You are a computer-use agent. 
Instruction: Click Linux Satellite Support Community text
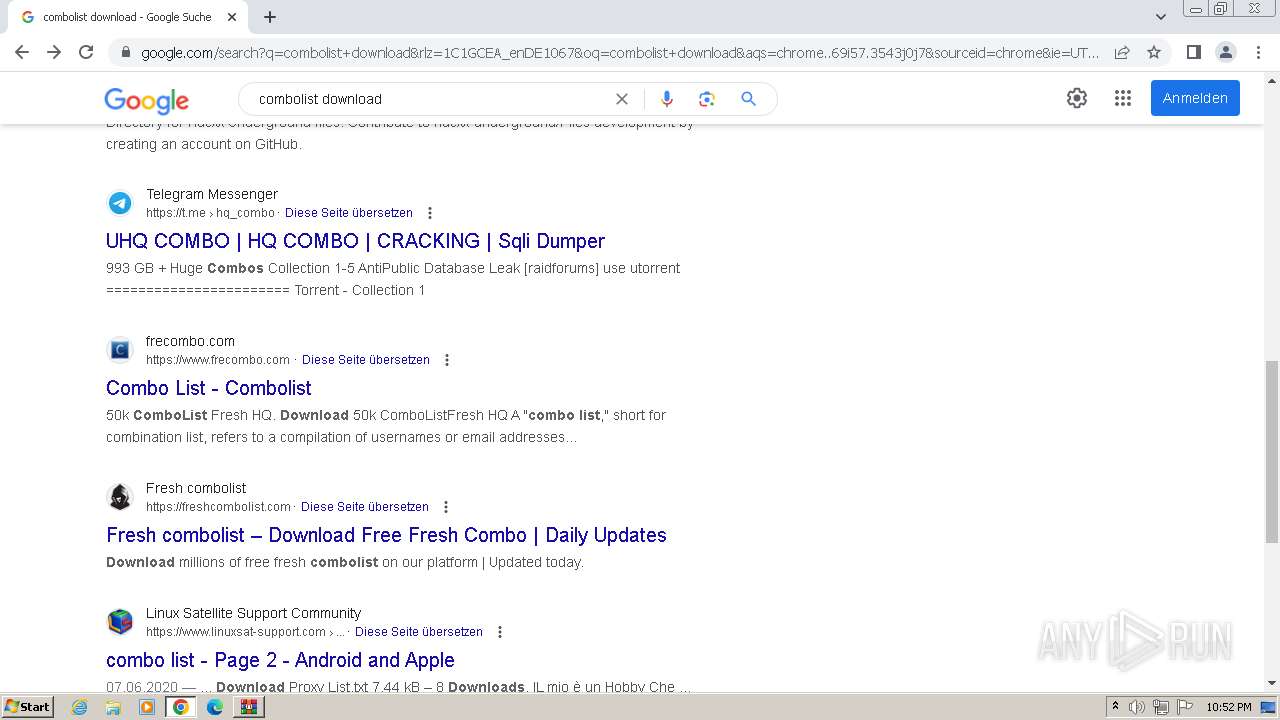click(253, 613)
